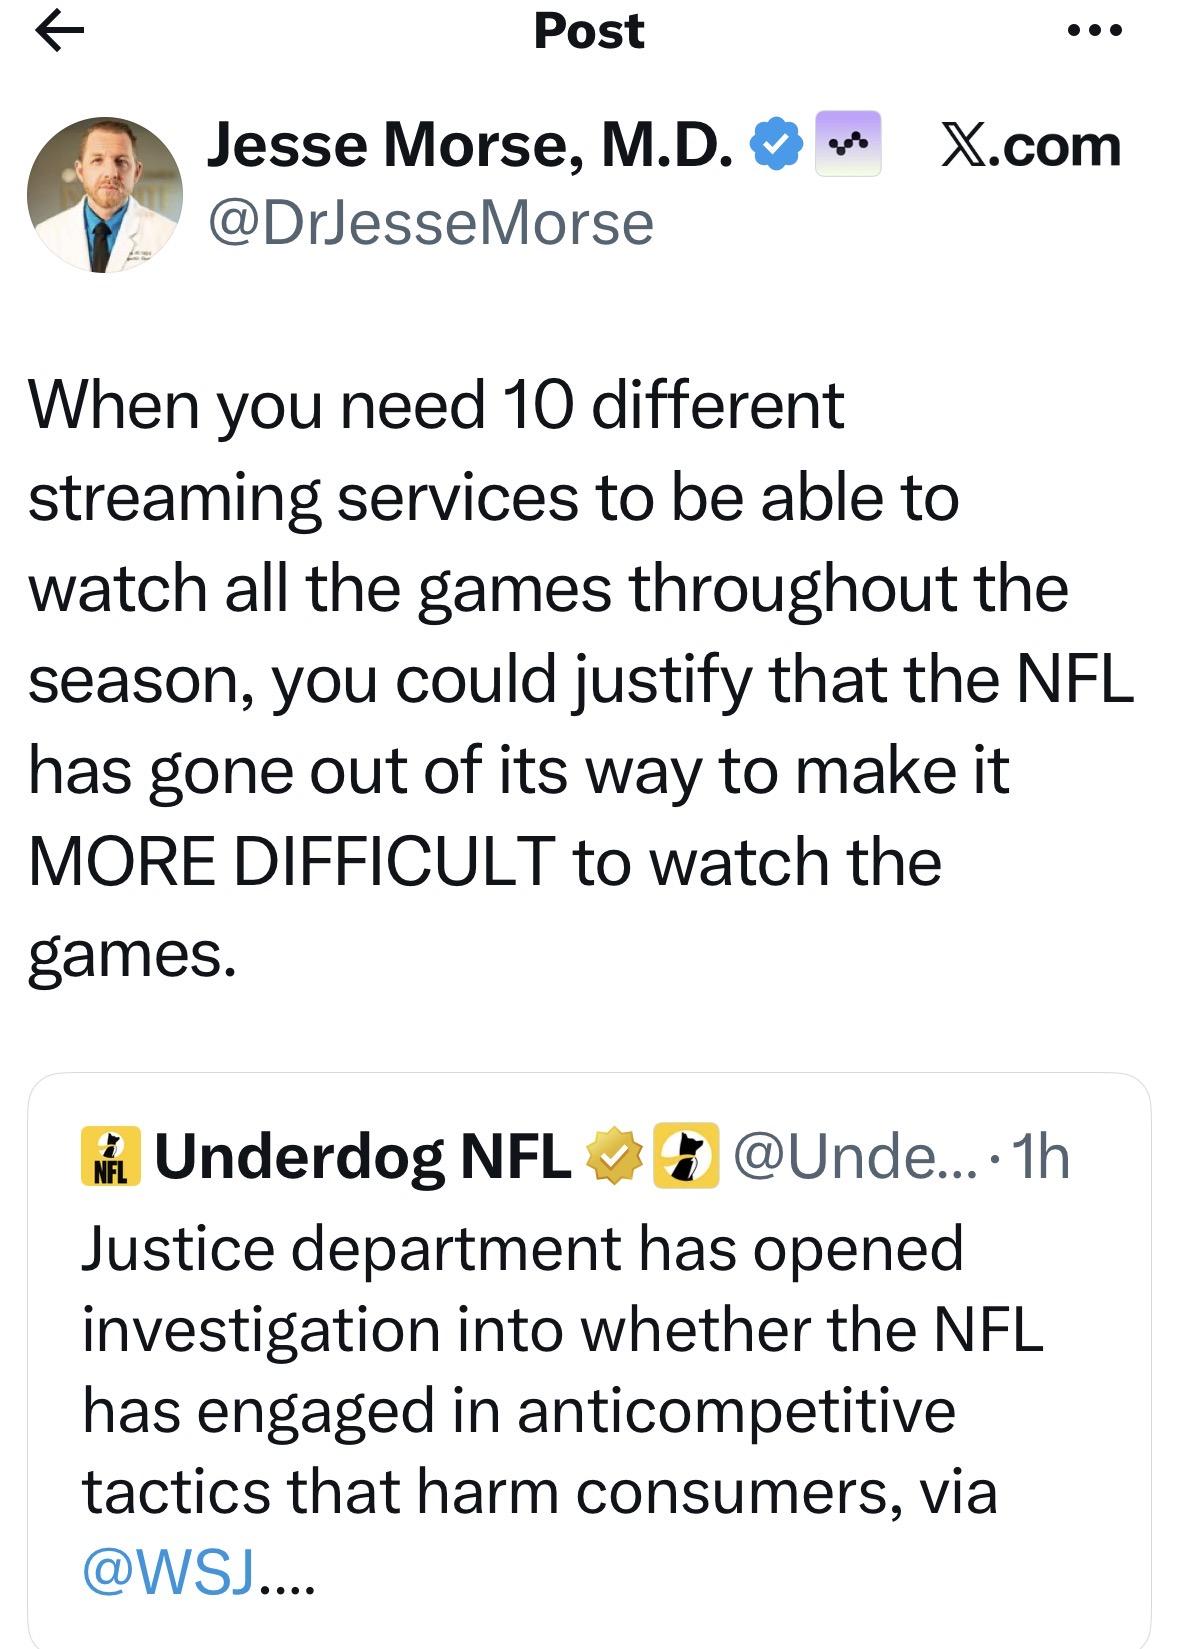Open Jesse Morse's profile picture
This screenshot has width=1179, height=1649.
[104, 196]
